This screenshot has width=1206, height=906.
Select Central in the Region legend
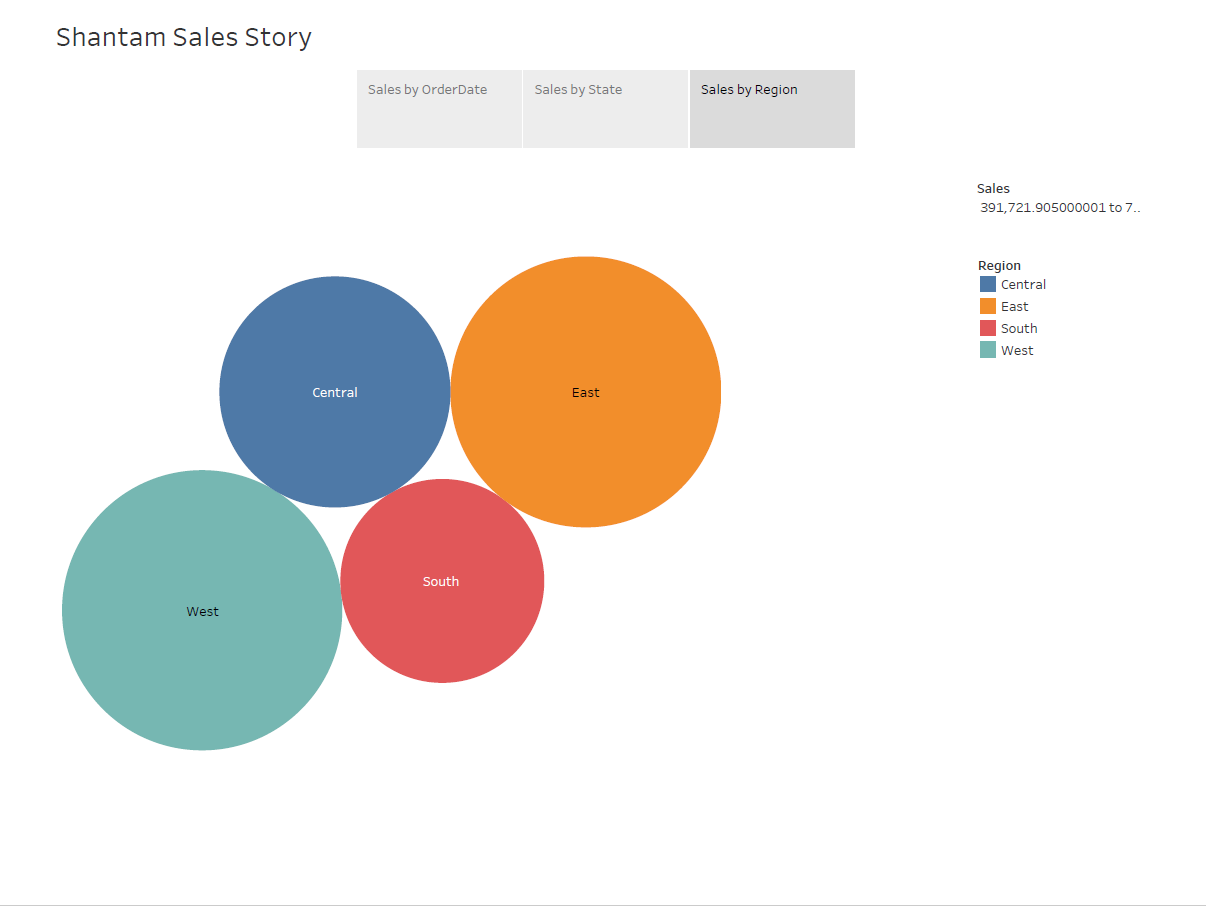[x=1023, y=284]
